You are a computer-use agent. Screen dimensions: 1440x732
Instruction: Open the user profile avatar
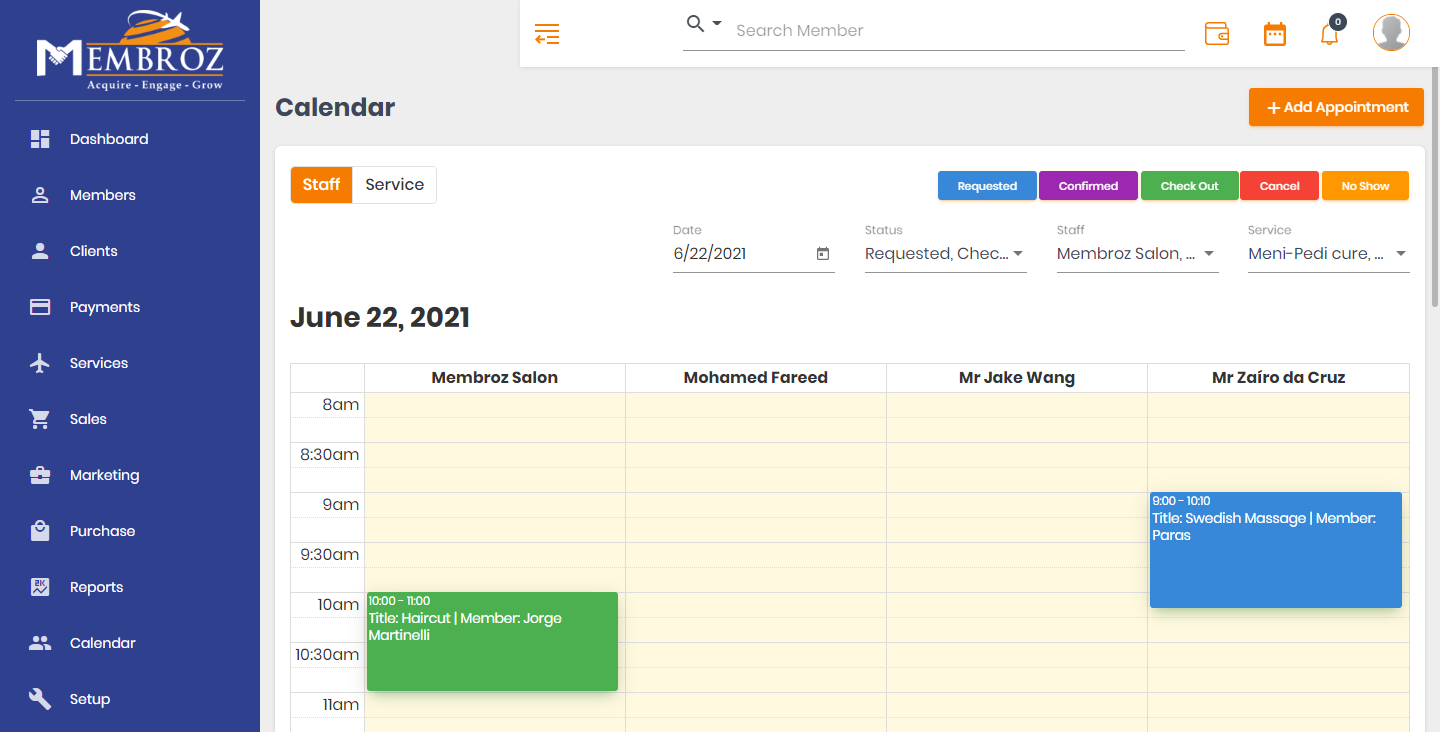[x=1391, y=32]
